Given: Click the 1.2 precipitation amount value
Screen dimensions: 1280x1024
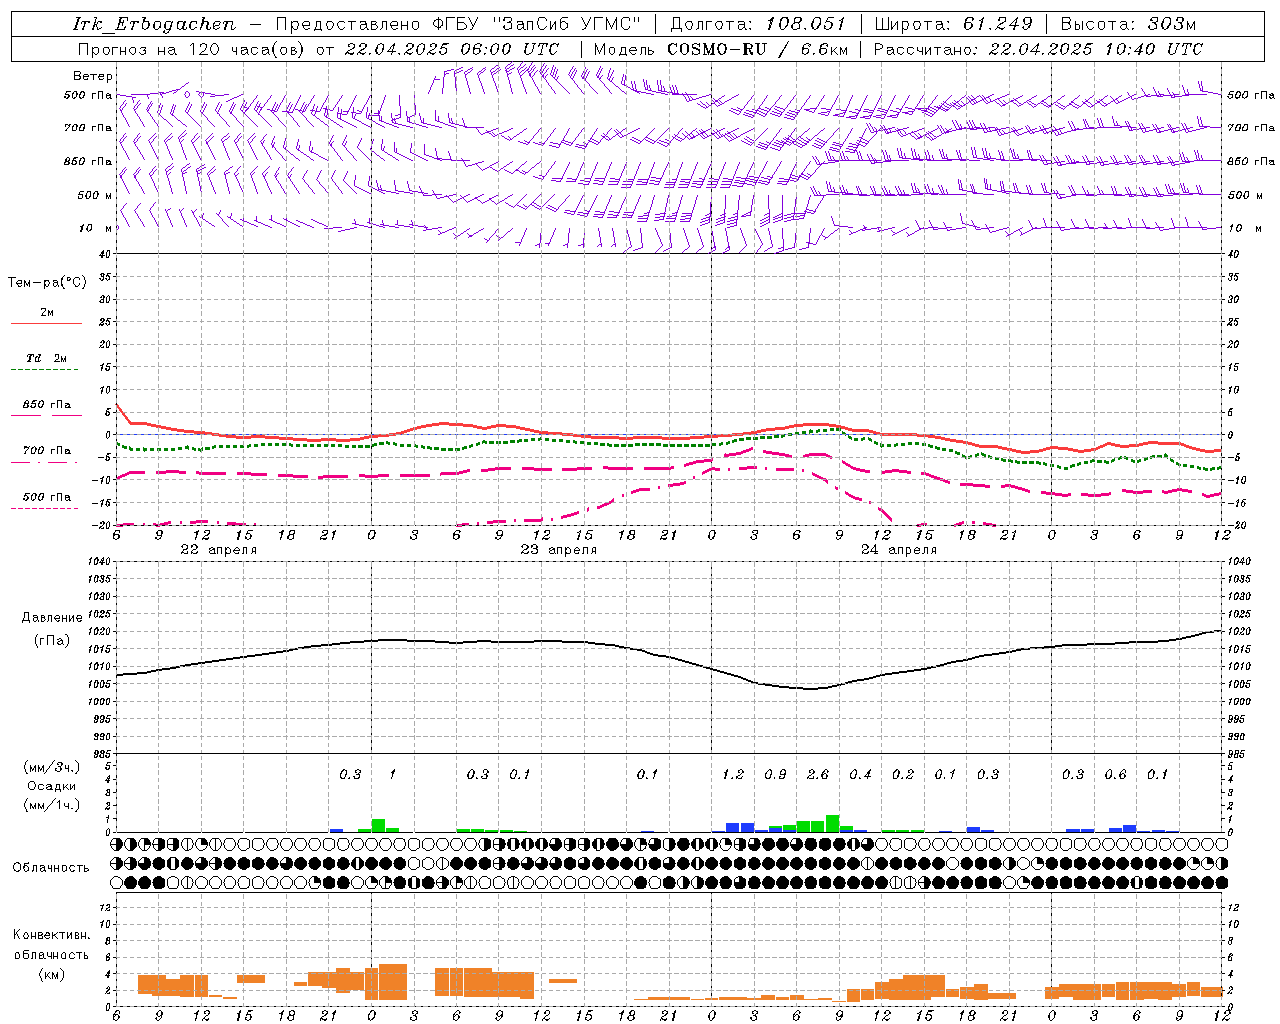Looking at the screenshot, I should point(733,774).
